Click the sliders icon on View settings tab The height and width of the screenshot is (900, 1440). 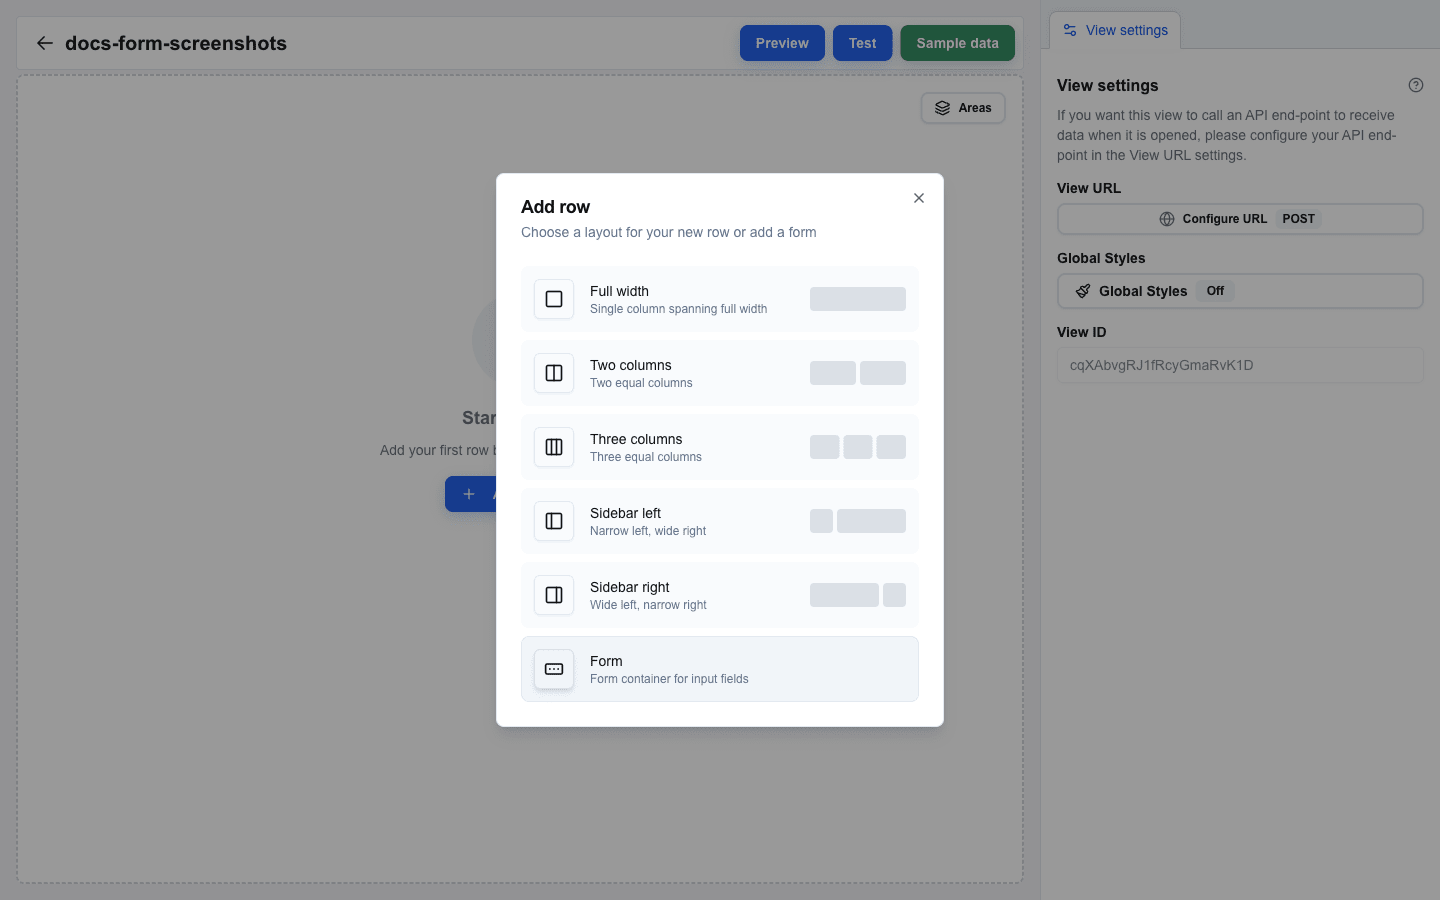coord(1070,30)
